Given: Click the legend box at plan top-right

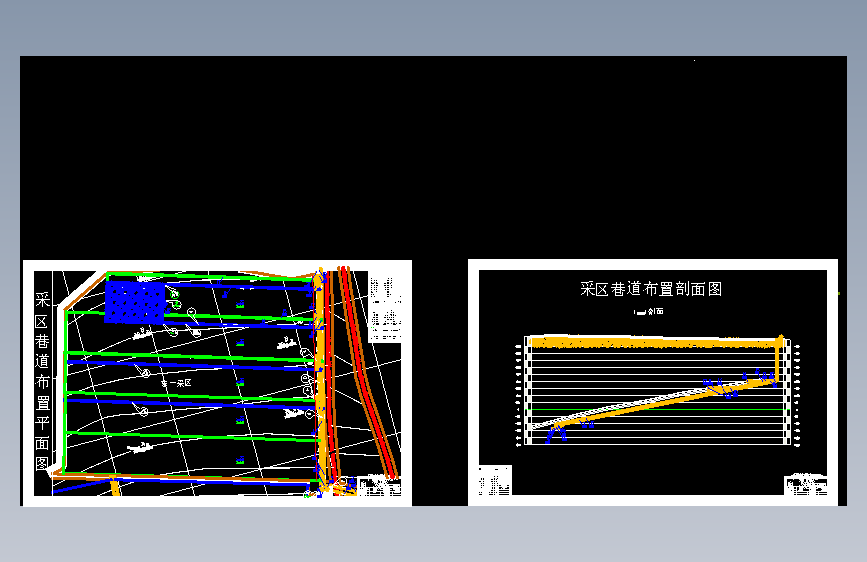Looking at the screenshot, I should pos(385,307).
